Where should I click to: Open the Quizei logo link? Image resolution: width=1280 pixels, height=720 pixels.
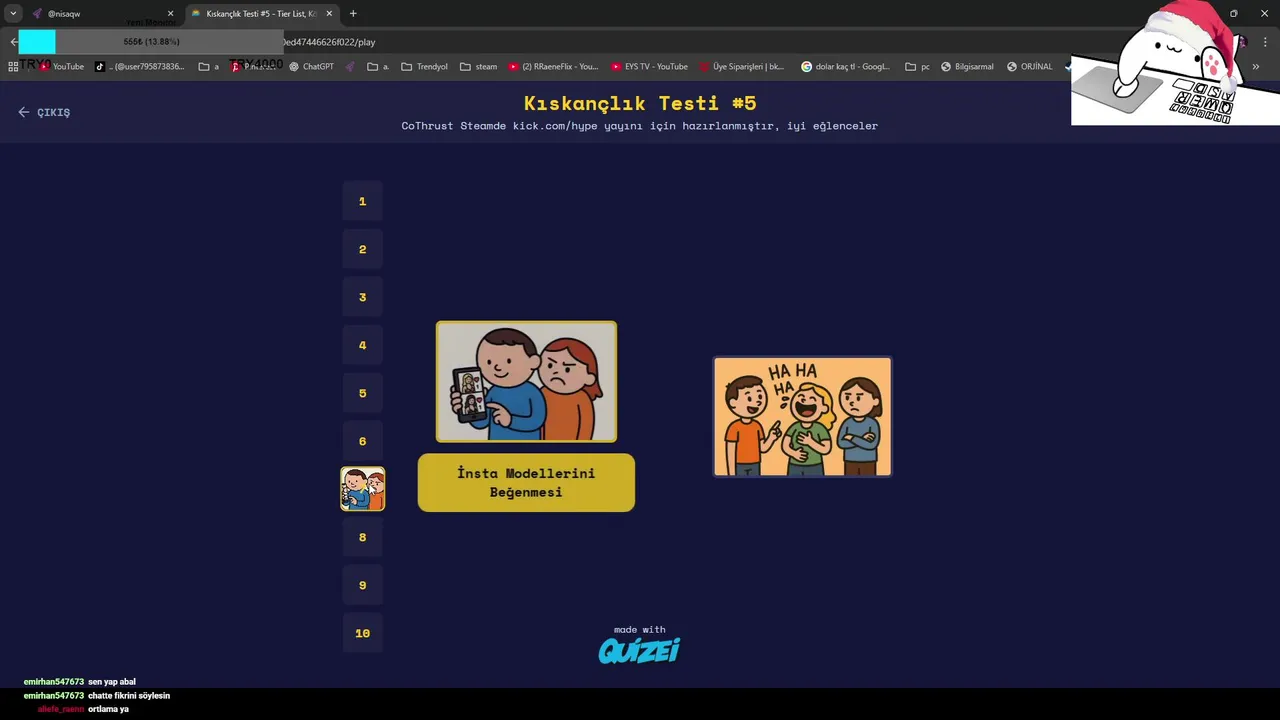[x=639, y=651]
